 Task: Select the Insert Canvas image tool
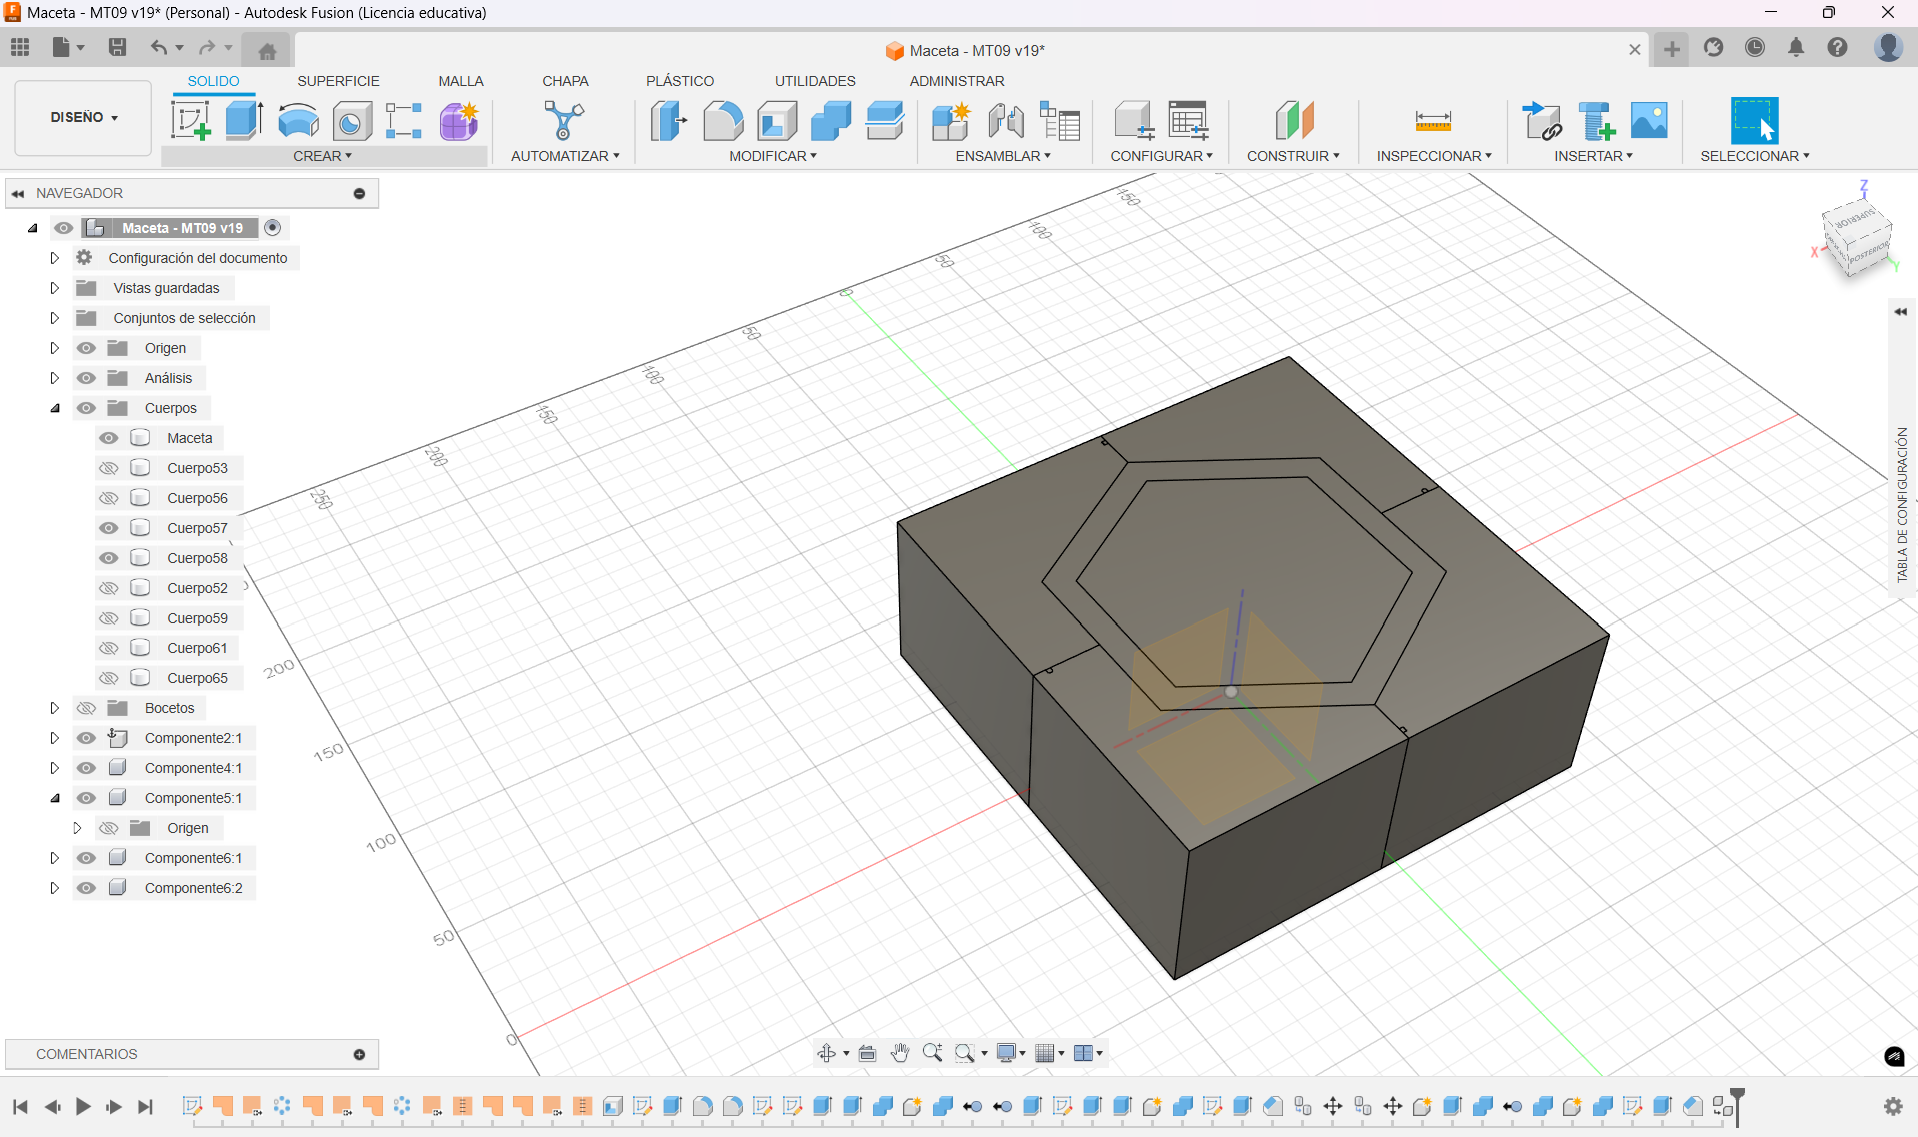[x=1649, y=121]
